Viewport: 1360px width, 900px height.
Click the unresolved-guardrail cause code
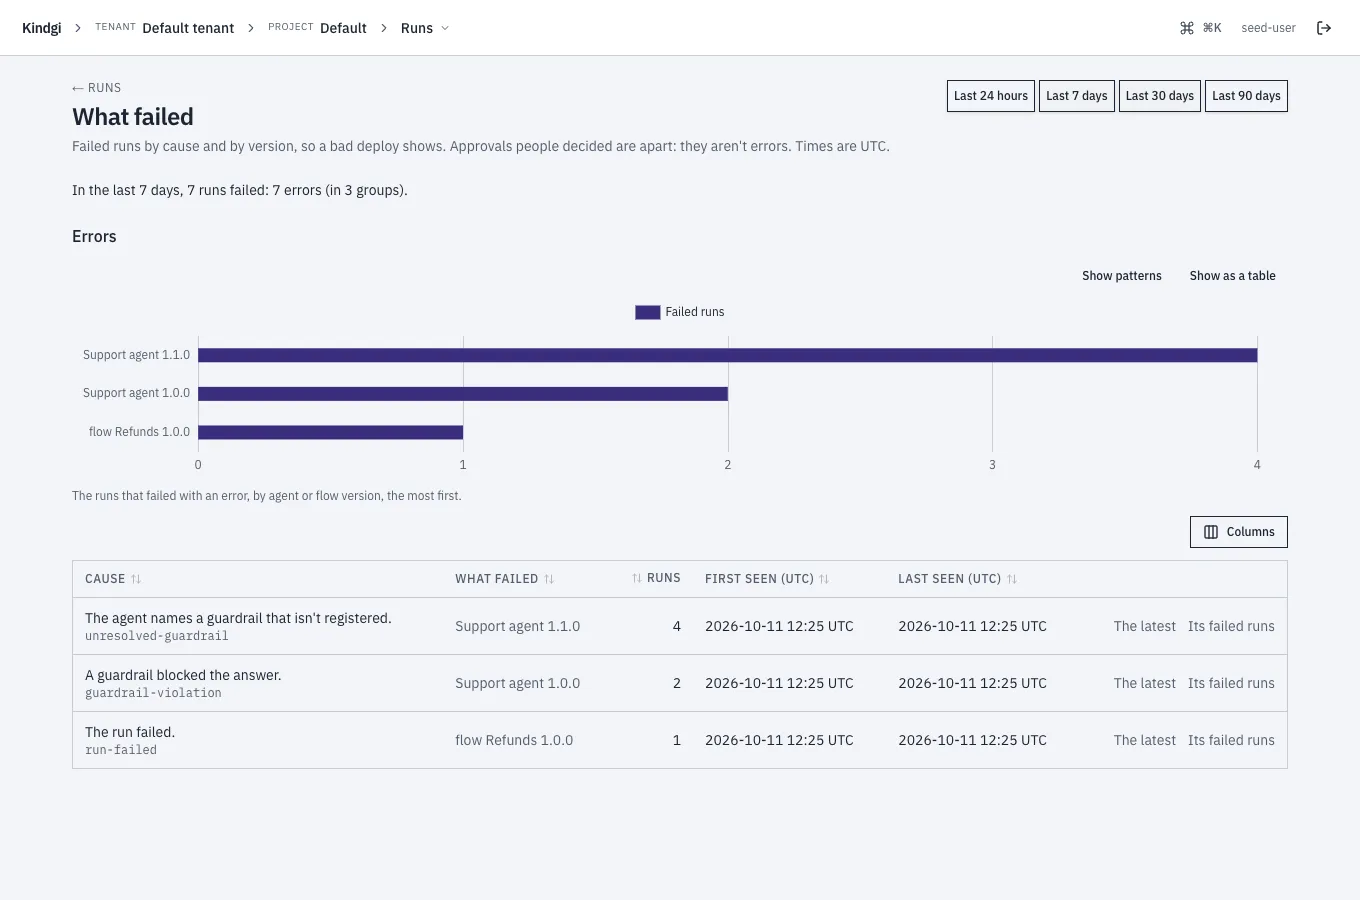point(157,636)
